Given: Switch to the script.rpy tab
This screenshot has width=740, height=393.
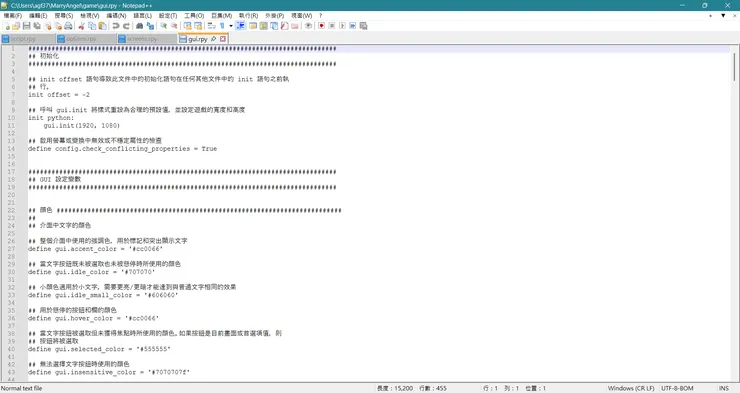Looking at the screenshot, I should 28,39.
